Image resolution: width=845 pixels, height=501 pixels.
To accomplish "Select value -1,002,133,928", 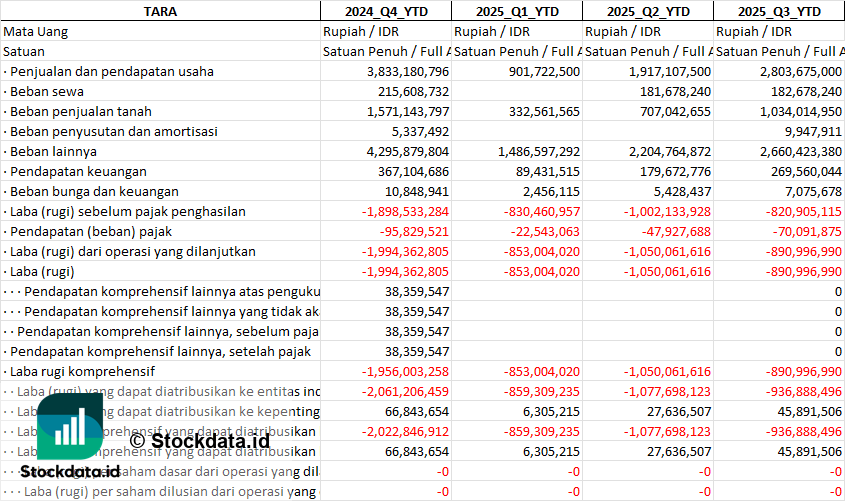I will pos(668,211).
